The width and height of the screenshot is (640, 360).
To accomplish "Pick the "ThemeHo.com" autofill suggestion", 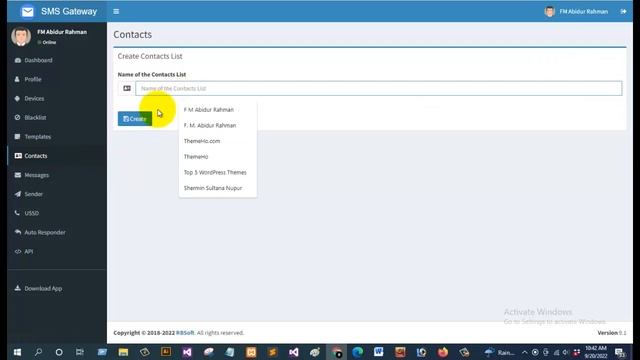I will click(x=218, y=141).
